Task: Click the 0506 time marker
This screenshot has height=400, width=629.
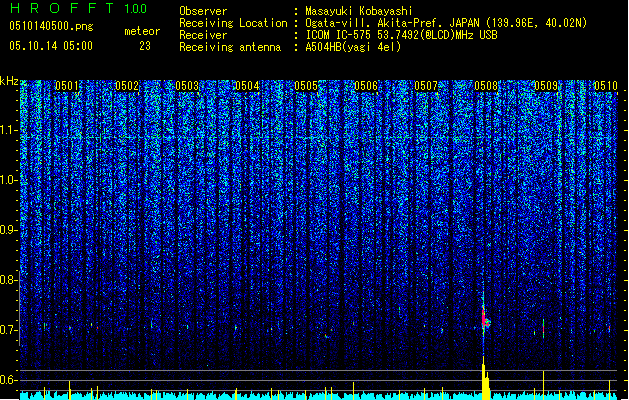Action: click(366, 86)
